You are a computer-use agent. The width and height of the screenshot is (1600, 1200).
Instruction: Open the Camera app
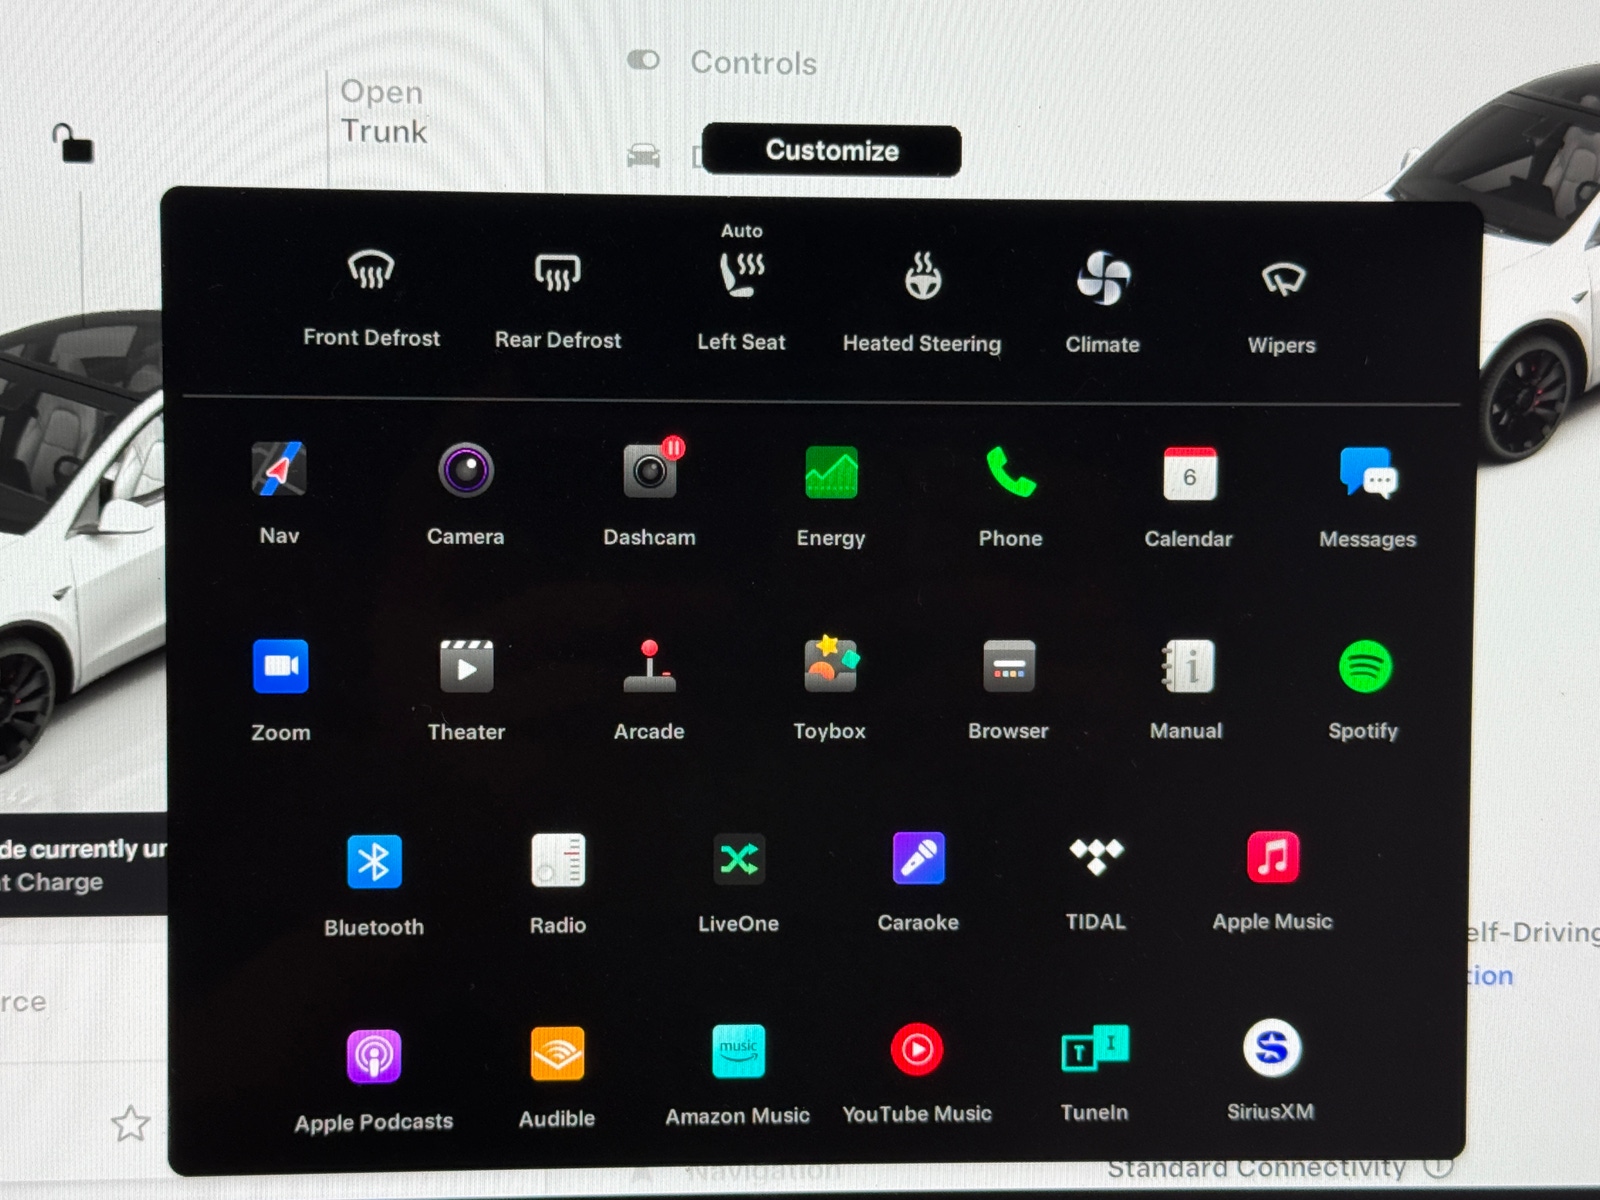pyautogui.click(x=465, y=494)
